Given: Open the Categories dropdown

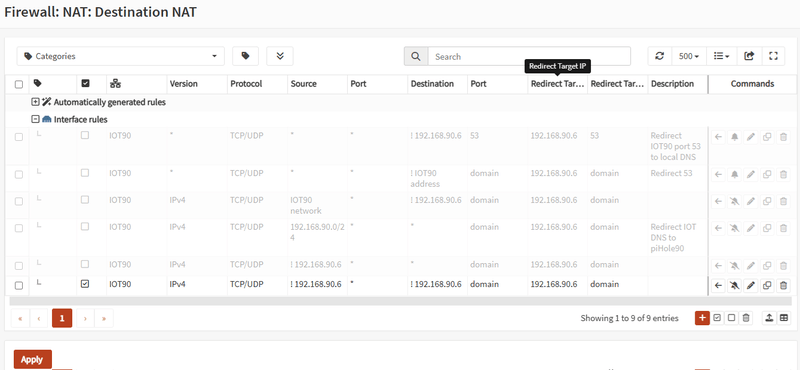Looking at the screenshot, I should pyautogui.click(x=120, y=56).
